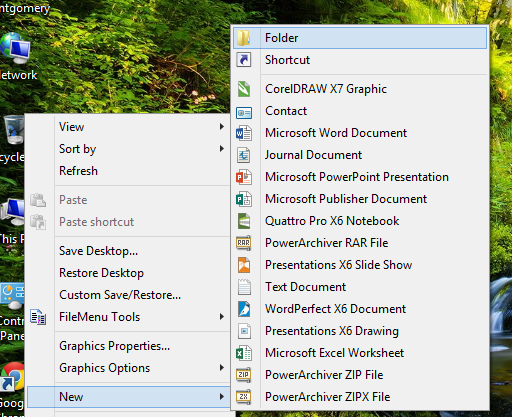Click the CorelDRAW X7 Graphic icon
Image resolution: width=512 pixels, height=417 pixels.
coord(244,89)
